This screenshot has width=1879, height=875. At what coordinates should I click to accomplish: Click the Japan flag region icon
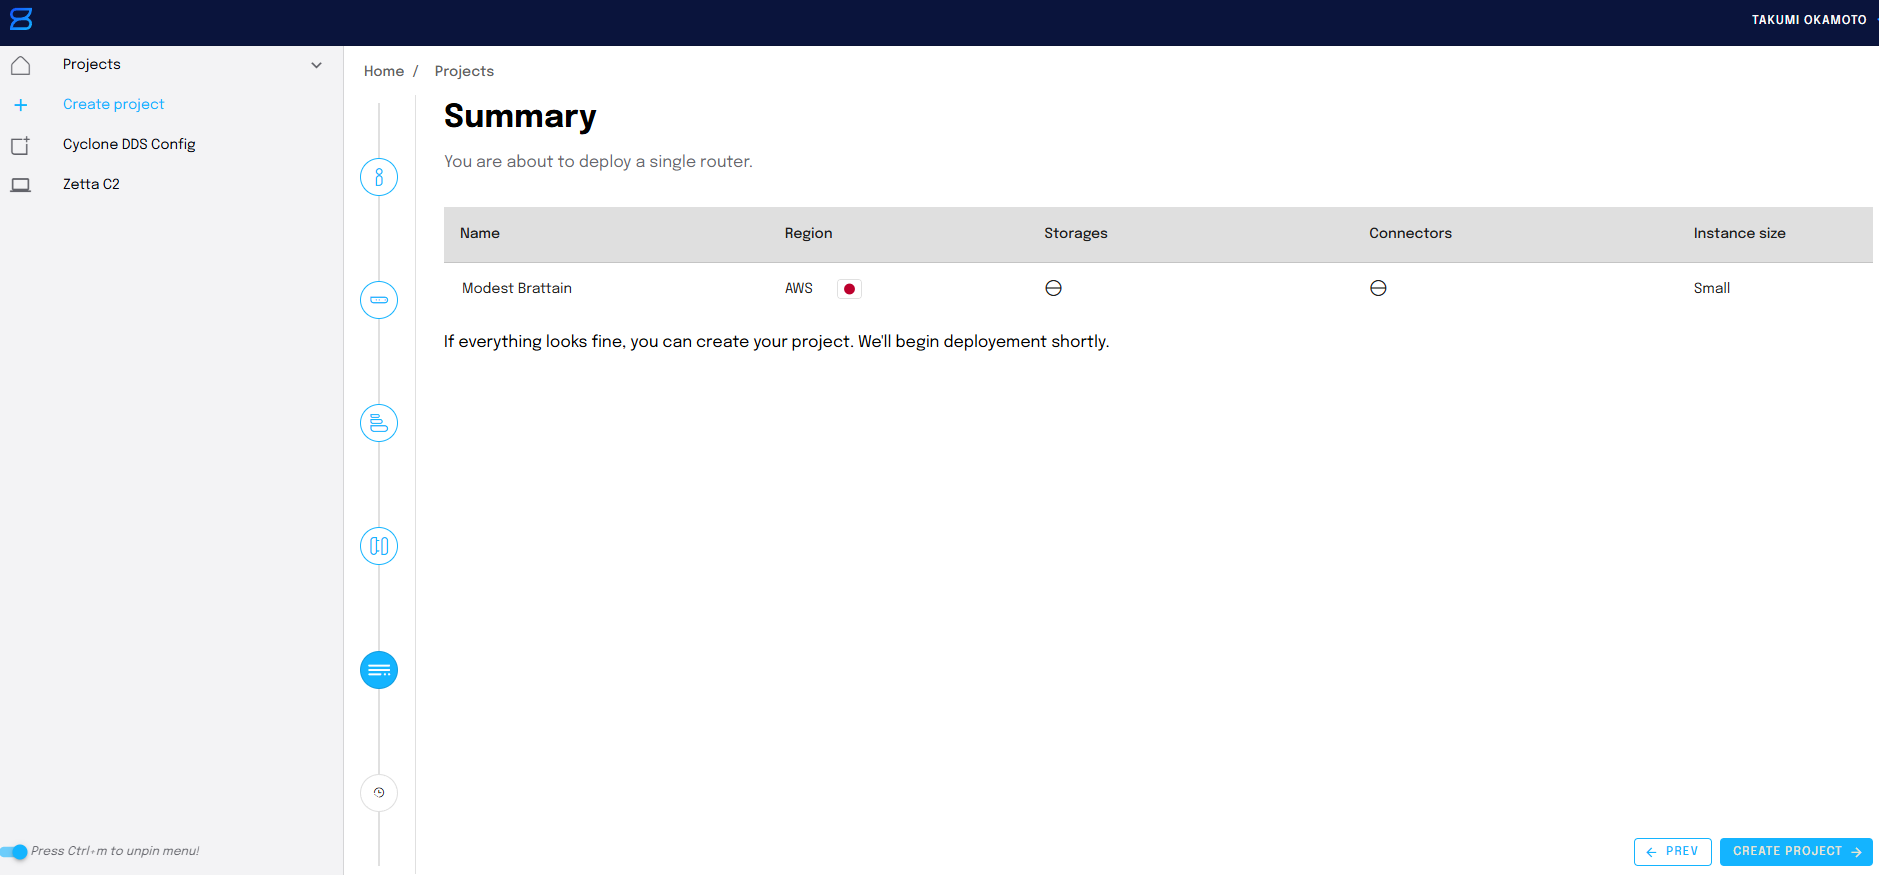click(849, 289)
